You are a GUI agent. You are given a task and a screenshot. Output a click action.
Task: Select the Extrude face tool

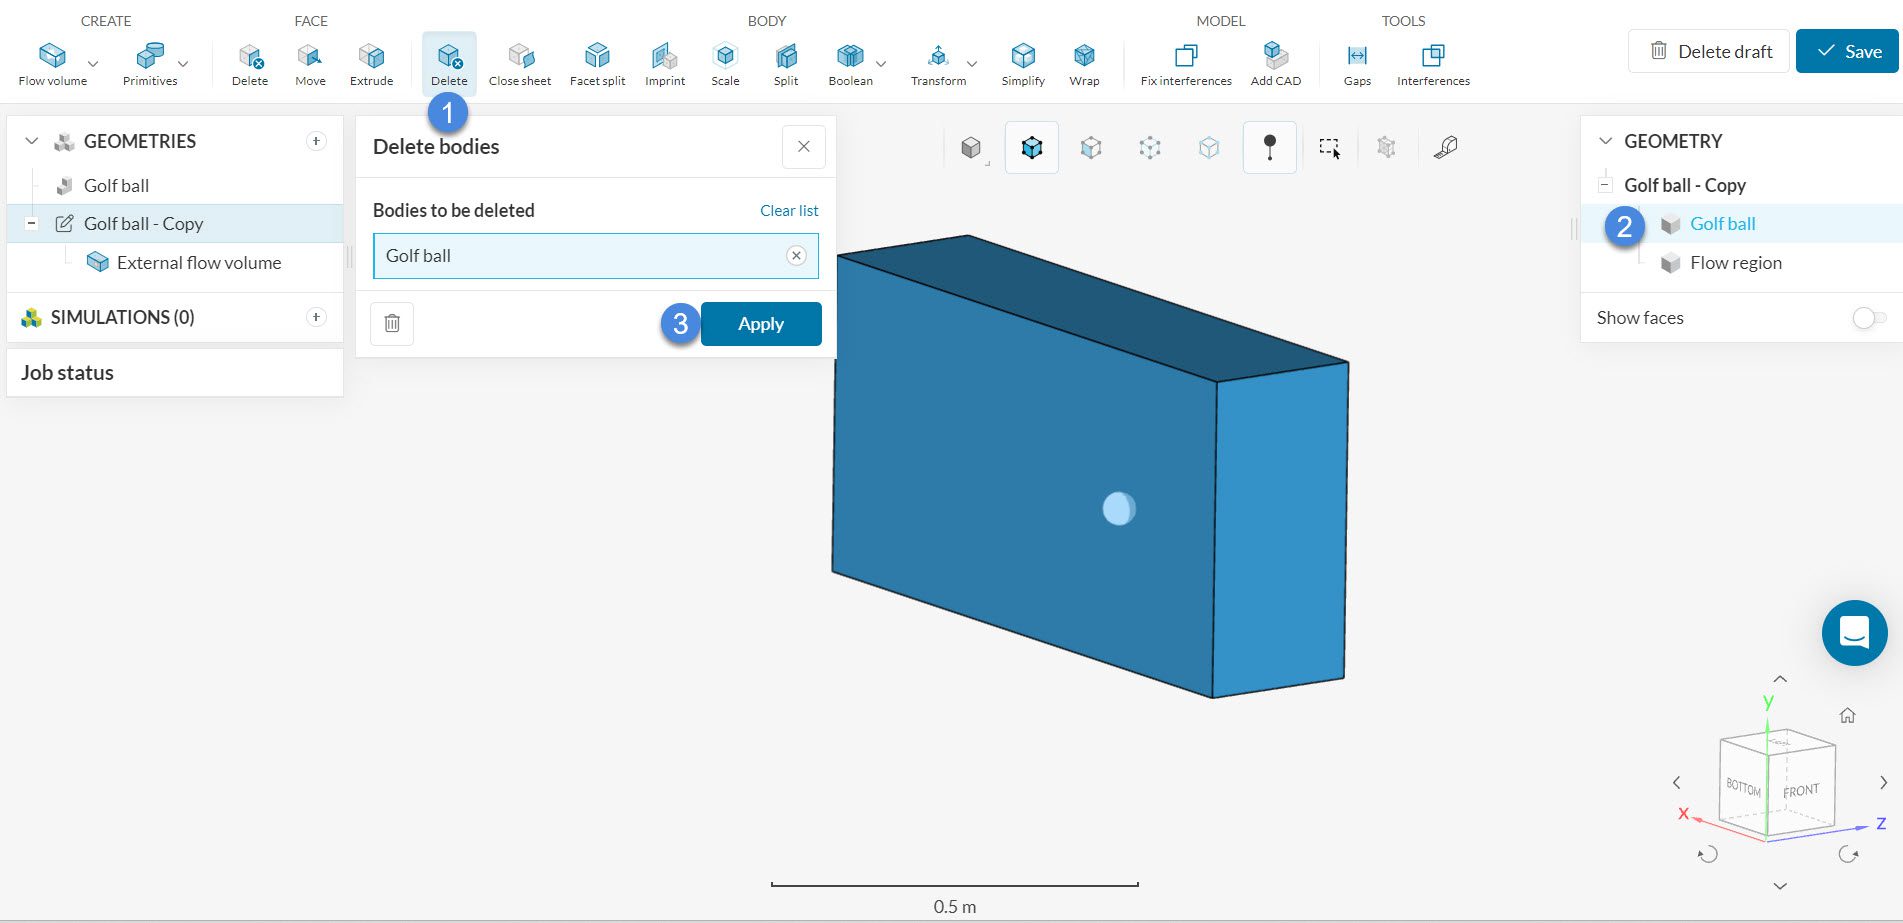click(371, 64)
